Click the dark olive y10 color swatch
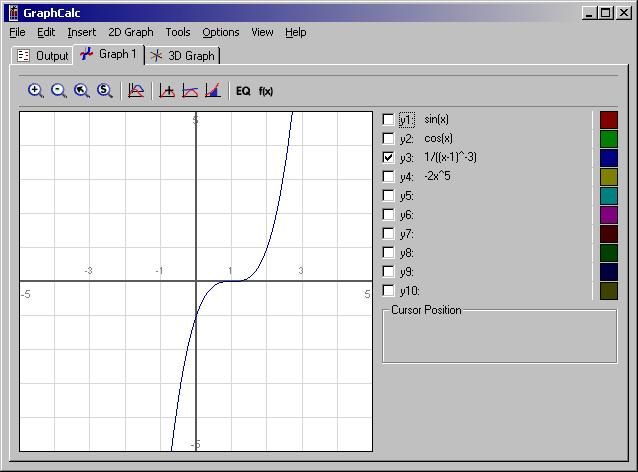The height and width of the screenshot is (472, 638). pos(609,291)
